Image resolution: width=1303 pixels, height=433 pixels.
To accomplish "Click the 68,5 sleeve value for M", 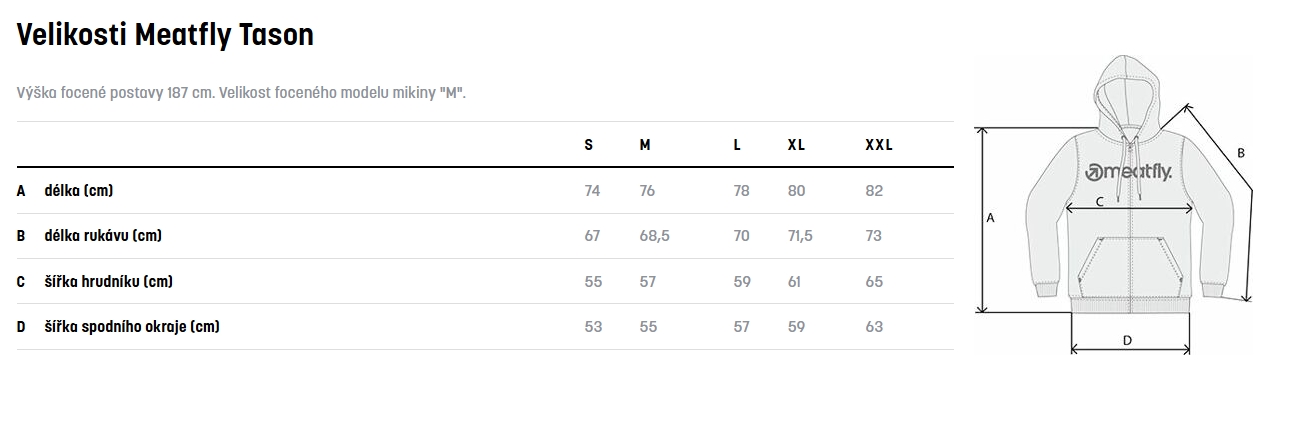I will click(654, 236).
